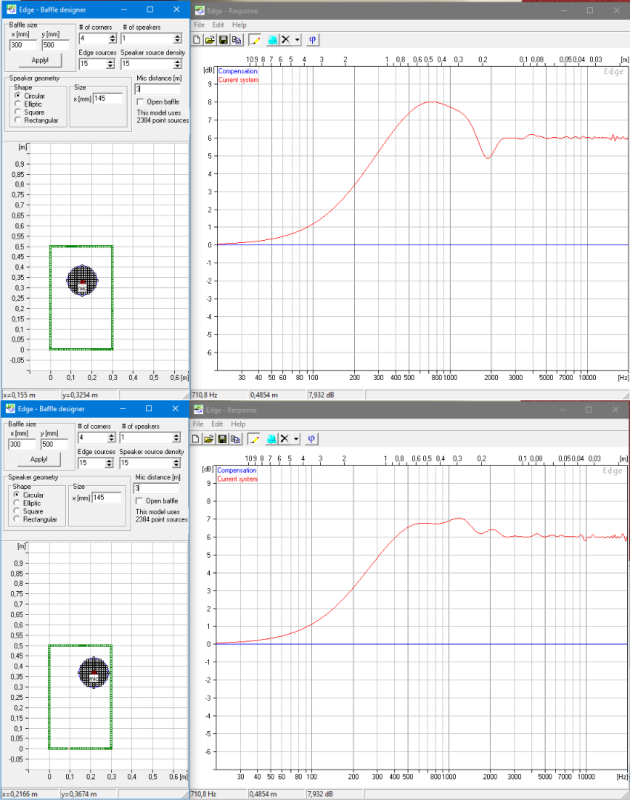Click Open folder icon in upper Response toolbar
The height and width of the screenshot is (800, 630).
click(210, 40)
